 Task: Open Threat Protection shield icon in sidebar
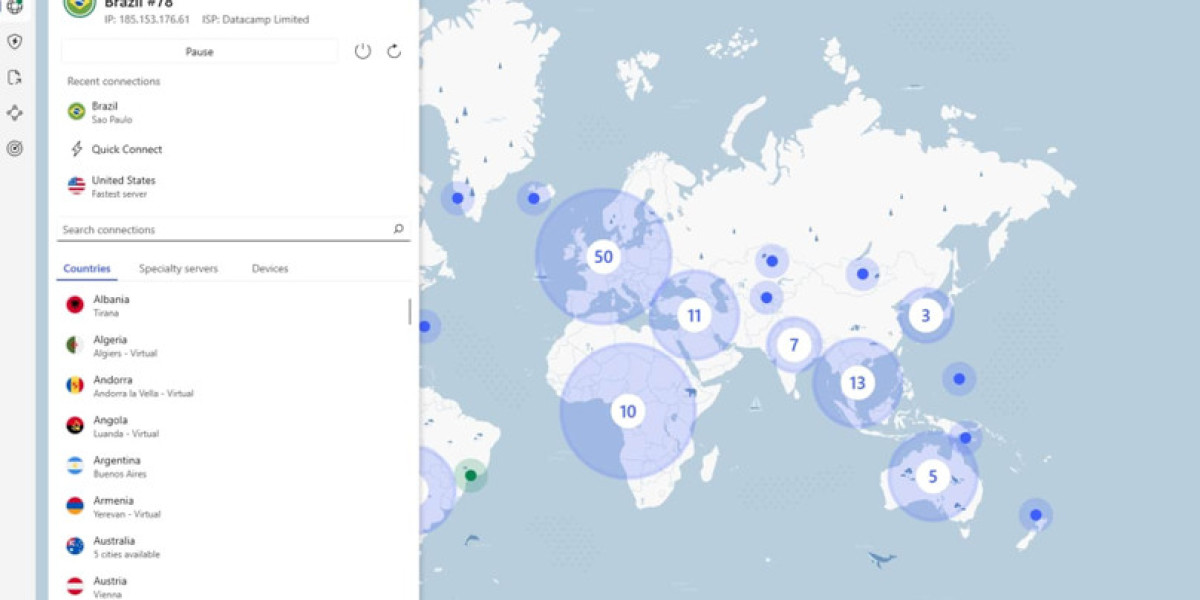coord(14,42)
